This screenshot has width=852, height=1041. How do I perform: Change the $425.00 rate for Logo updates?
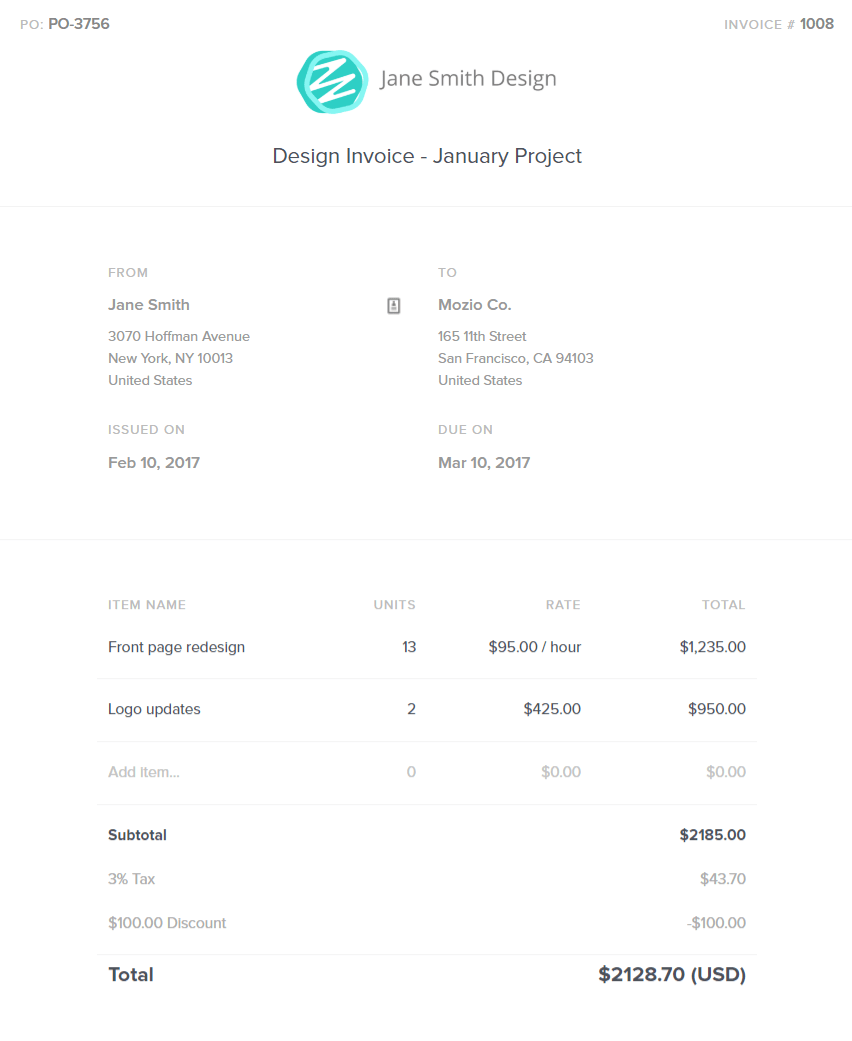(x=552, y=709)
